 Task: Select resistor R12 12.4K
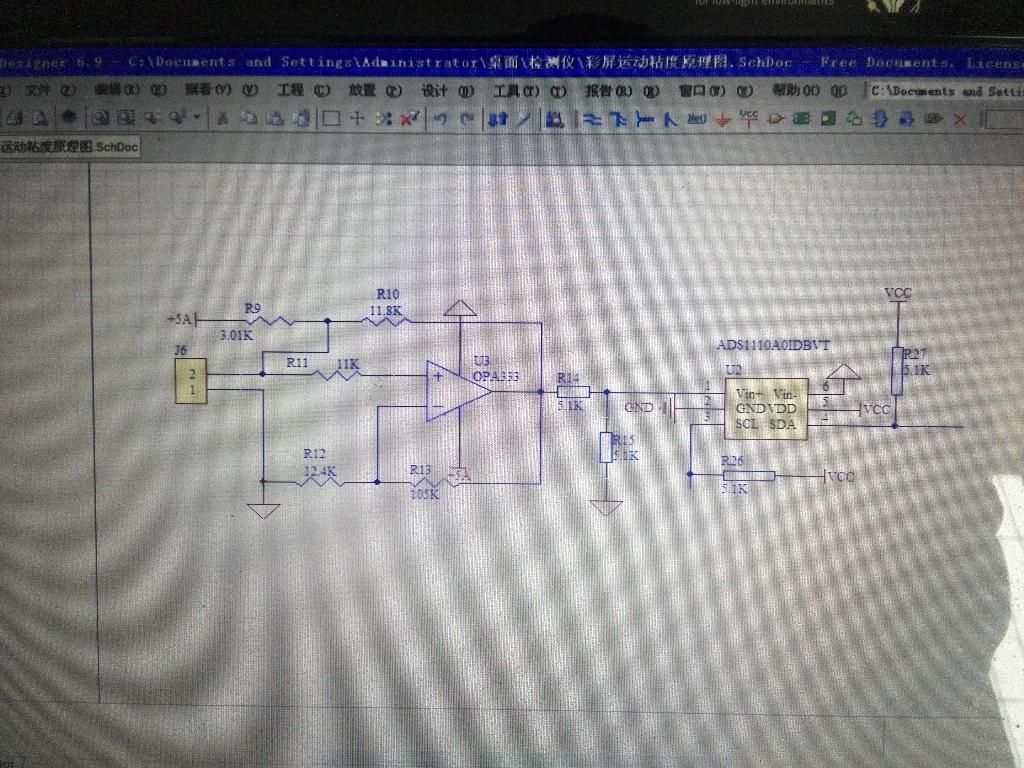tap(320, 482)
